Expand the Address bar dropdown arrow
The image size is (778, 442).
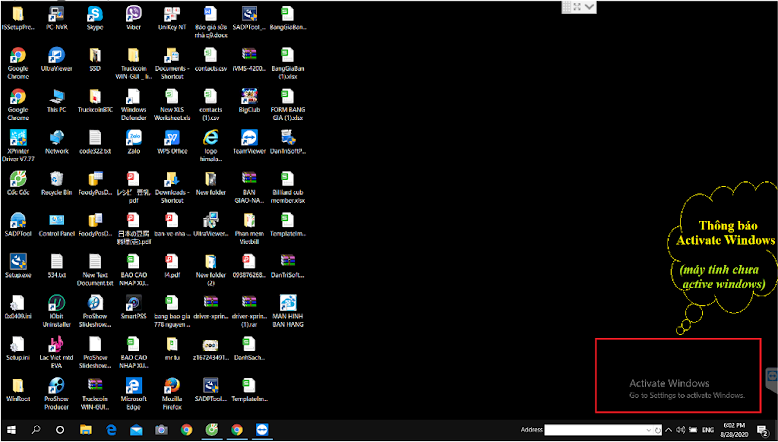point(649,430)
